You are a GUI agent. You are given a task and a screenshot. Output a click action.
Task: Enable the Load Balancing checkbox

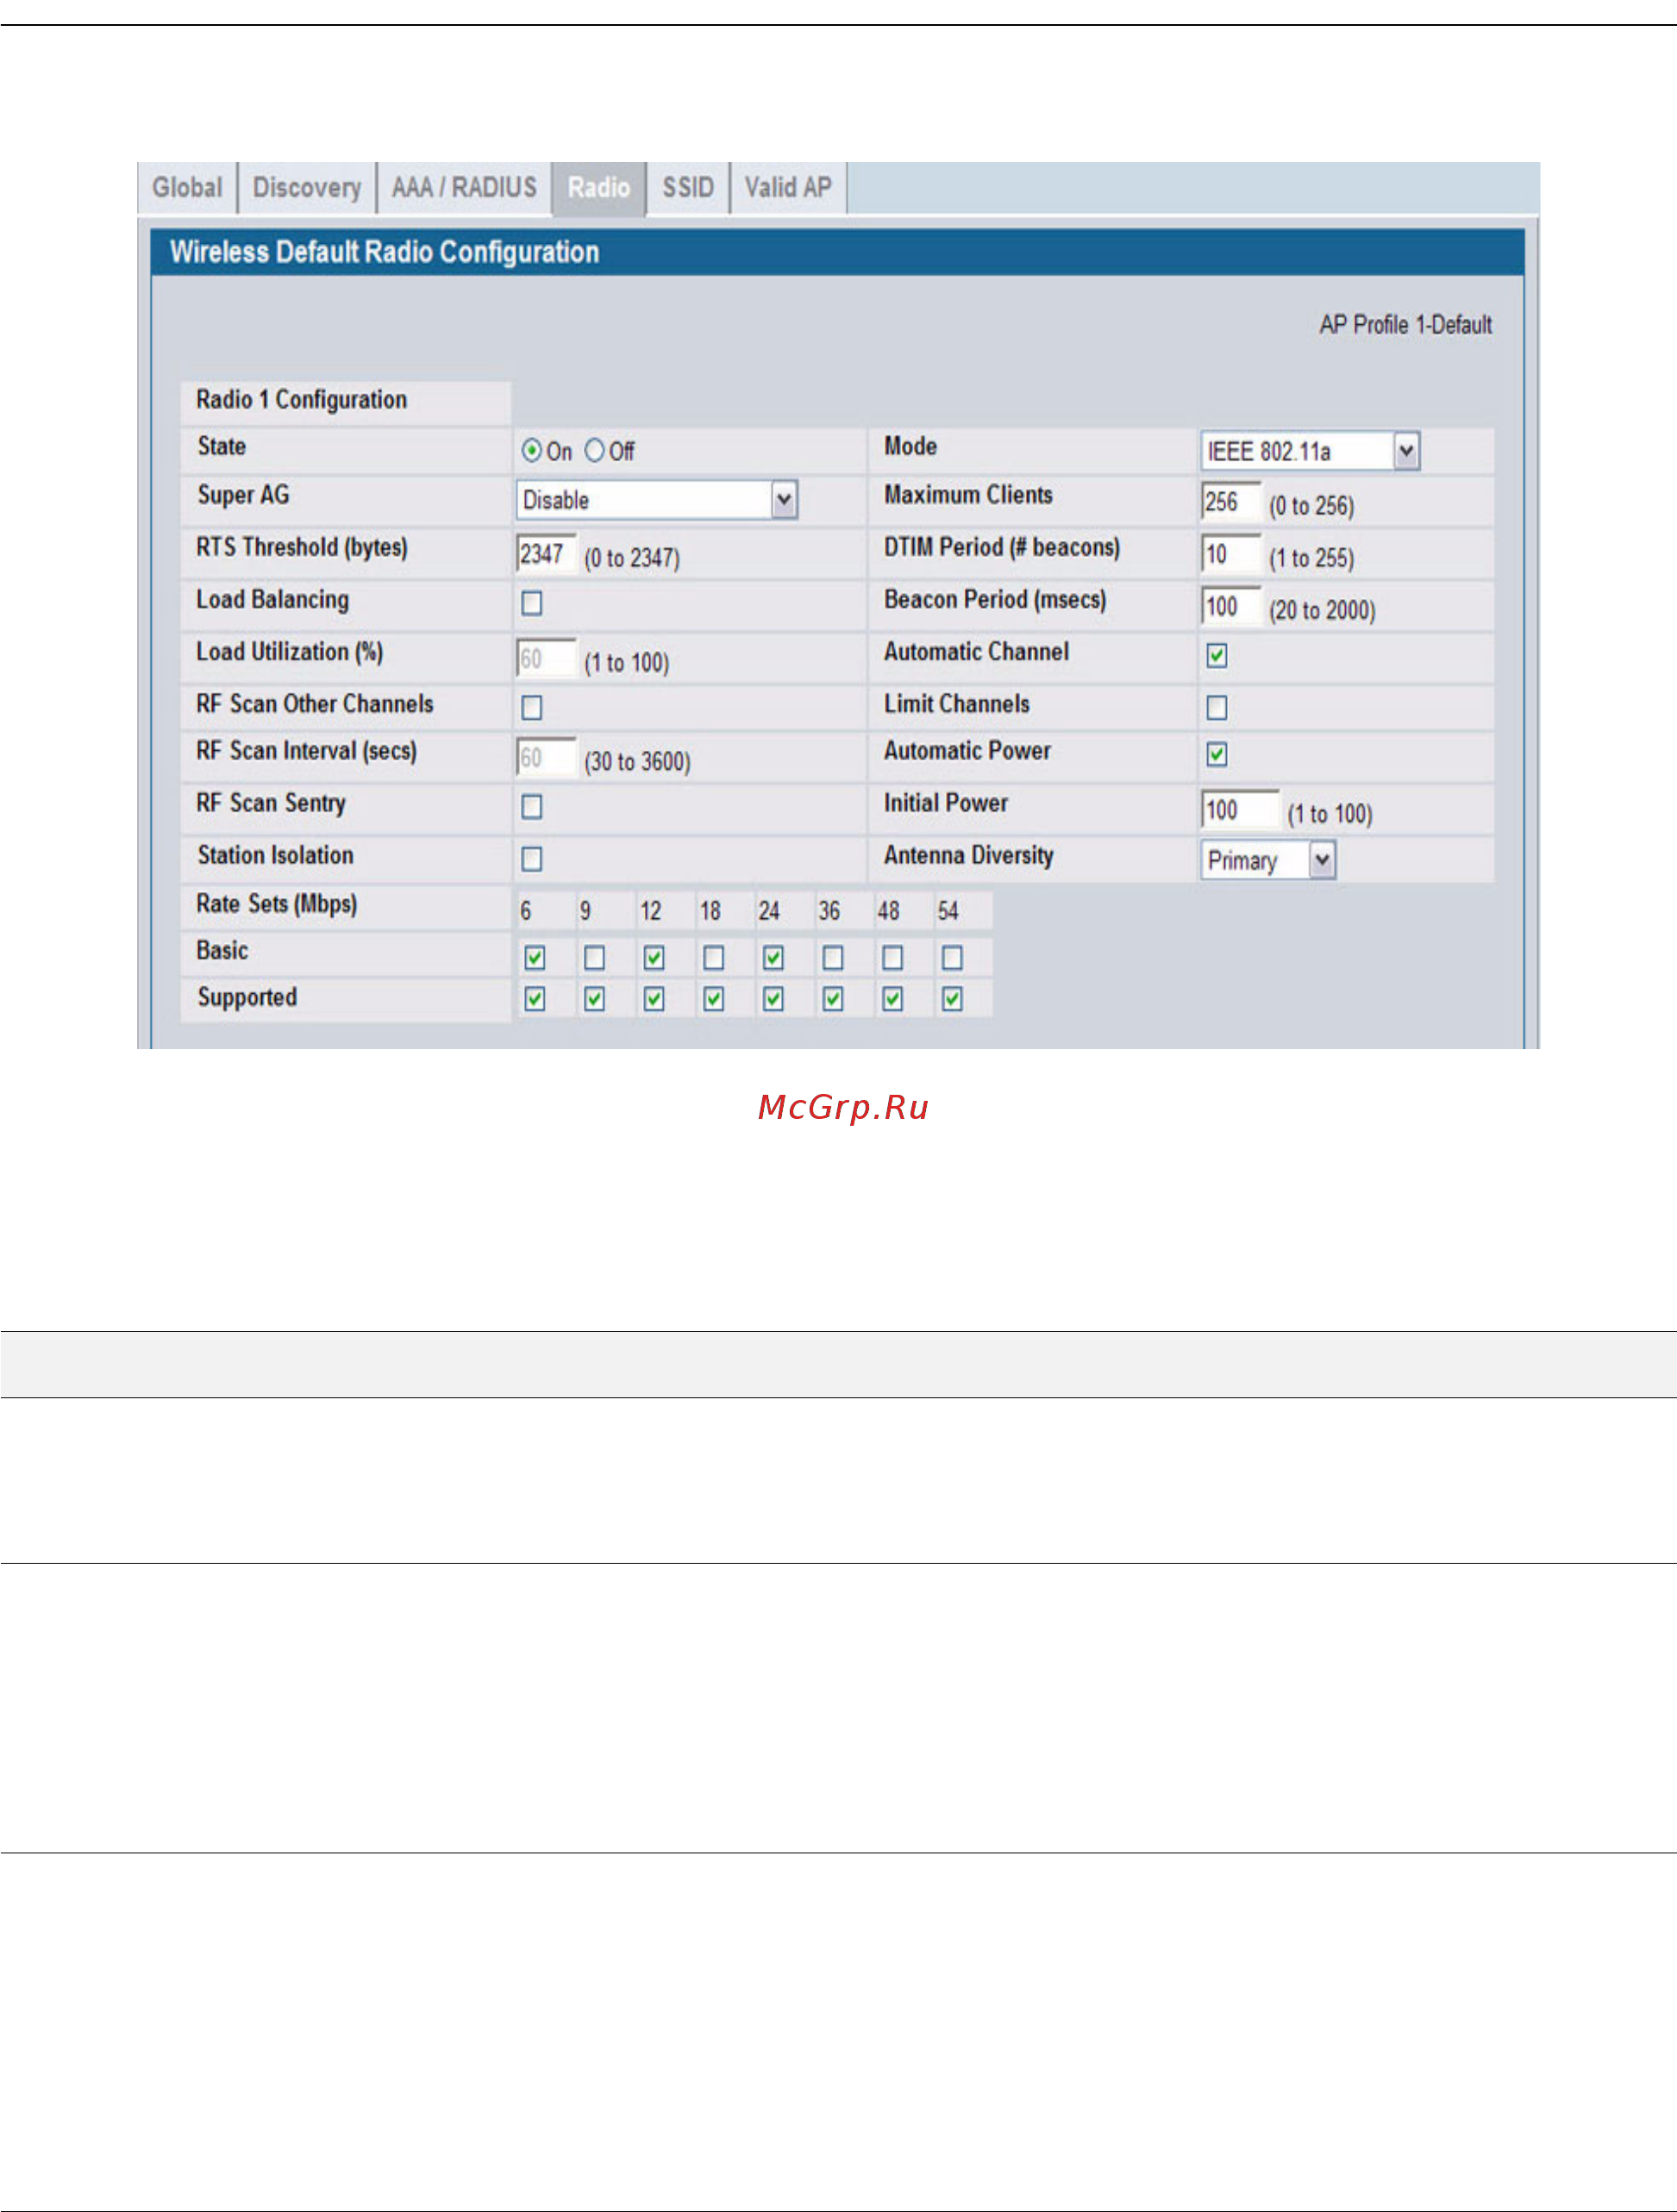pos(532,603)
